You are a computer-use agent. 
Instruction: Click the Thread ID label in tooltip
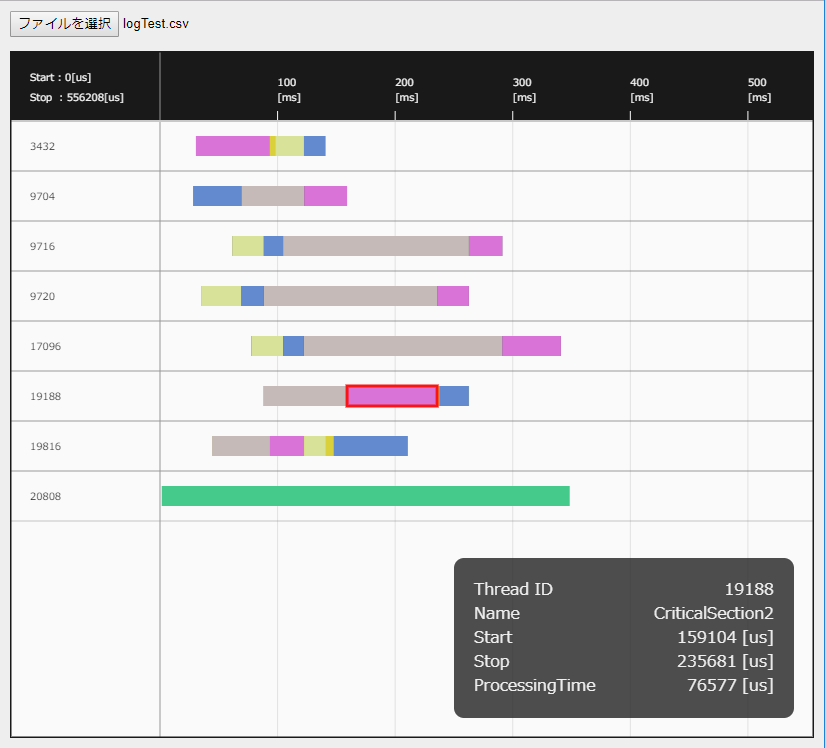513,589
